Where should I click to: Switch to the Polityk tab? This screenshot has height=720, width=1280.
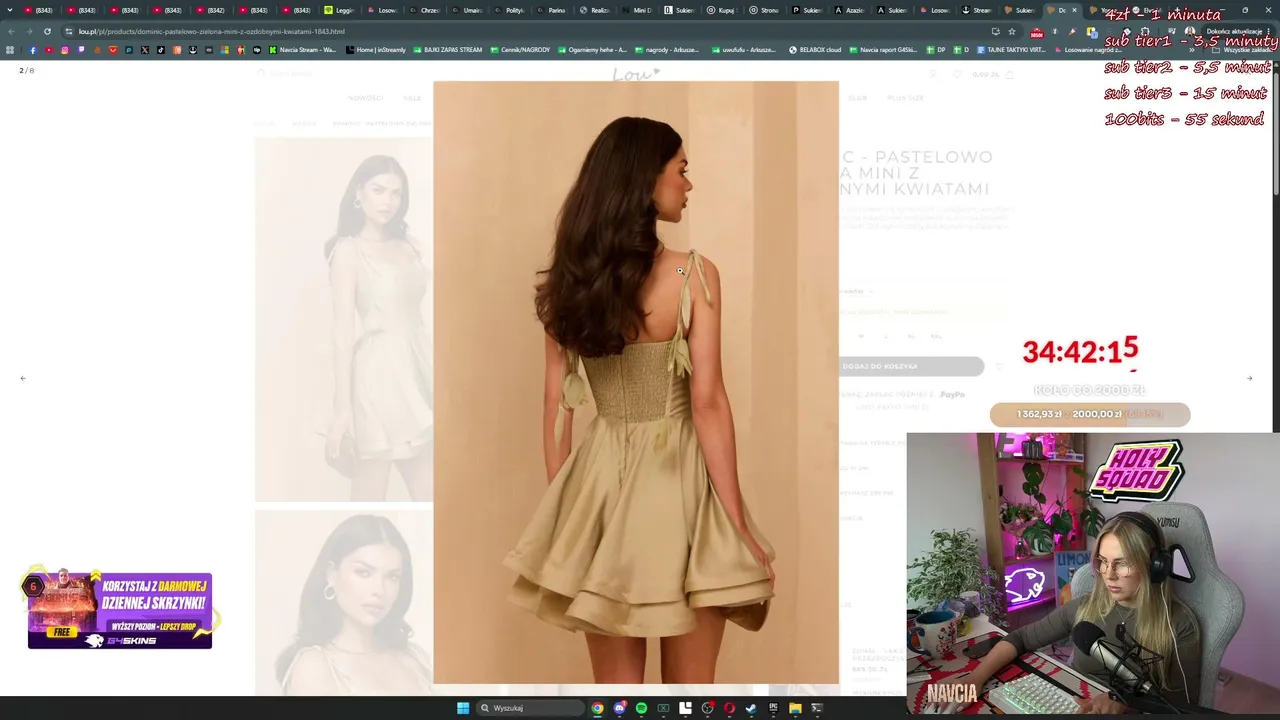pos(510,10)
